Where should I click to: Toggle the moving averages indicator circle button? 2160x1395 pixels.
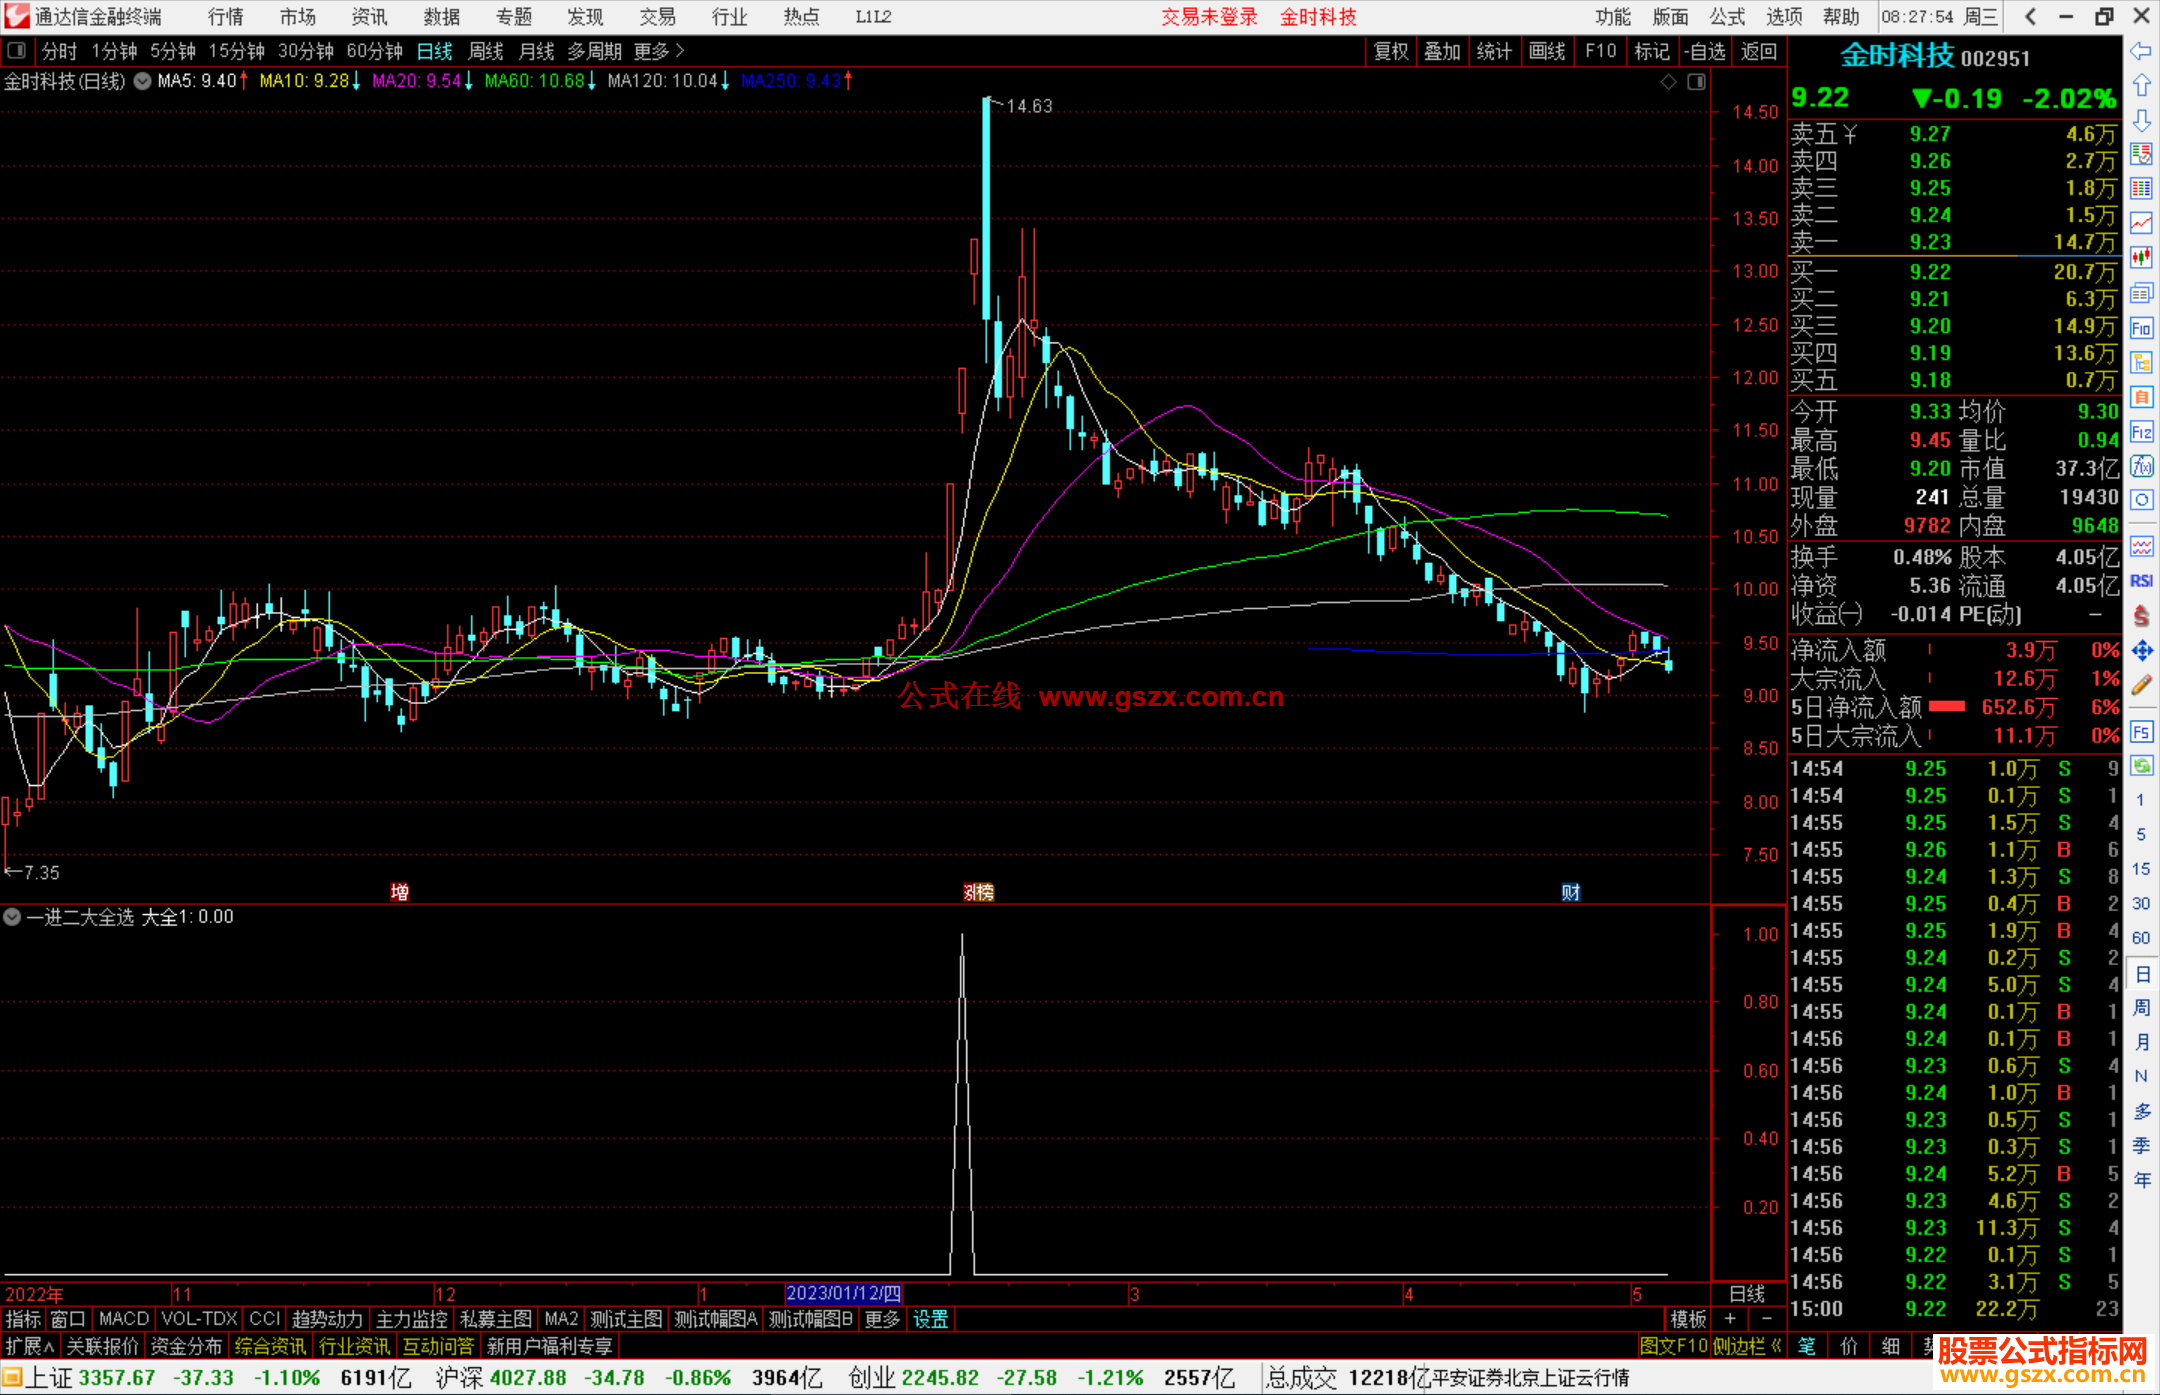[x=143, y=81]
